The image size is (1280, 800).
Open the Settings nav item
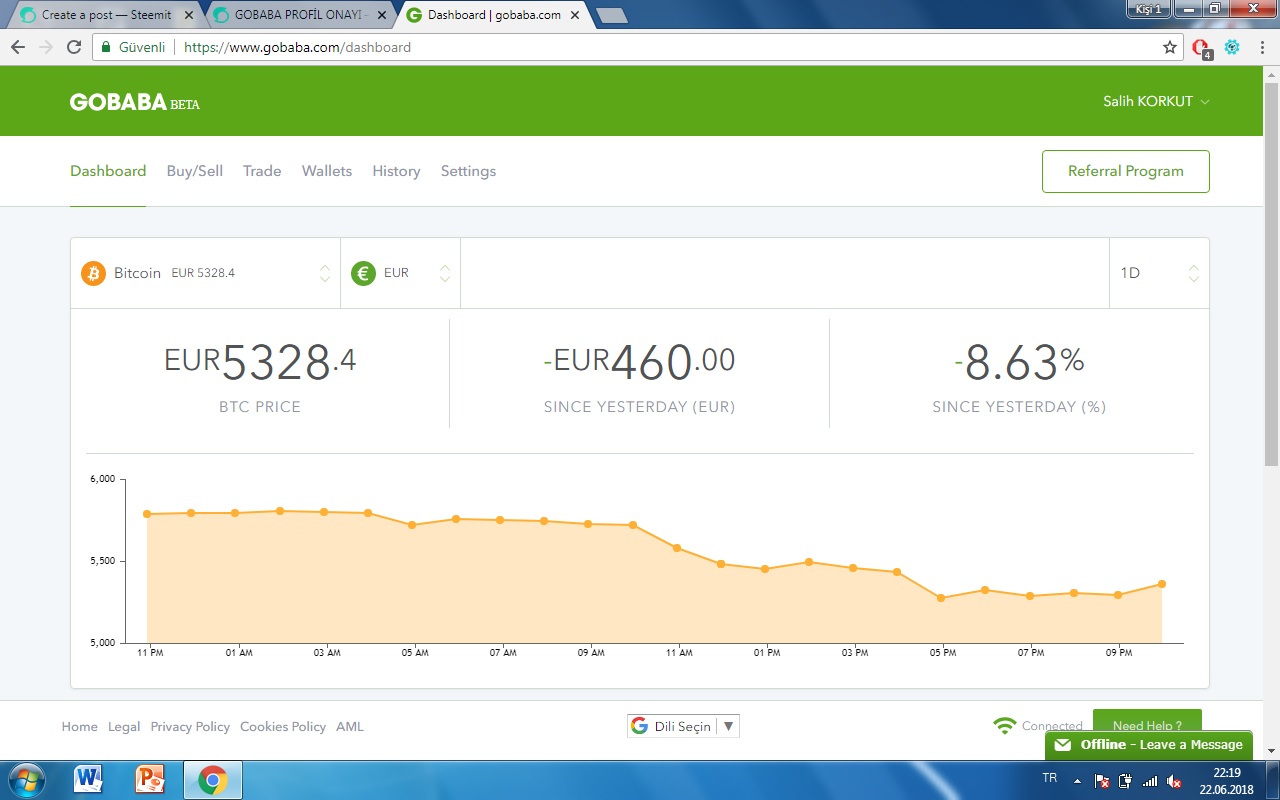(468, 171)
